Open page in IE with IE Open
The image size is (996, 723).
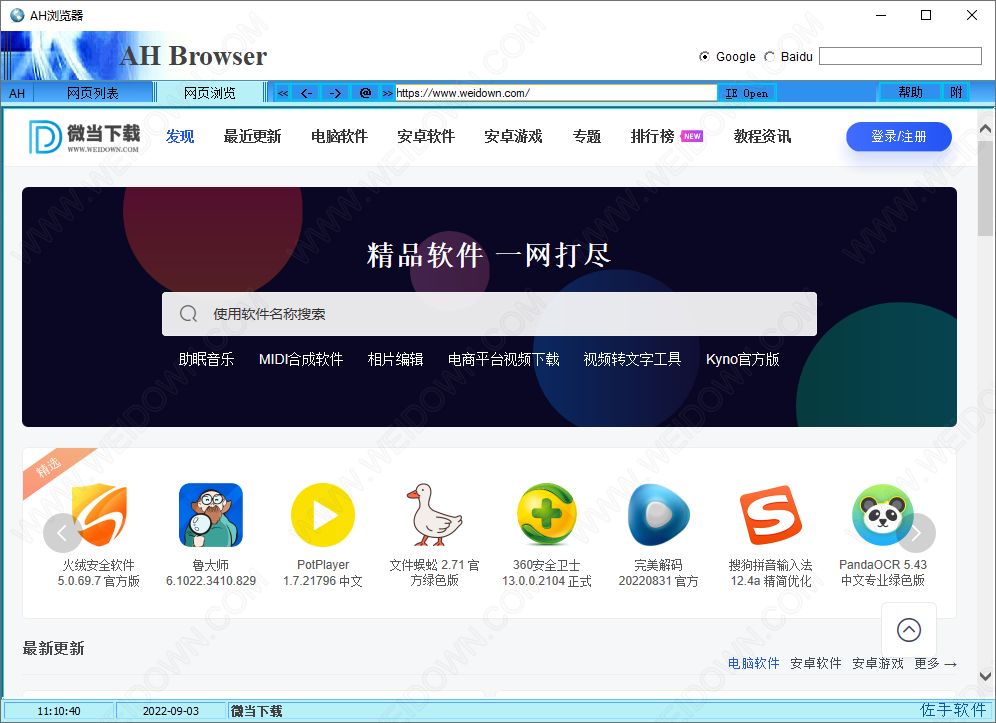(746, 93)
